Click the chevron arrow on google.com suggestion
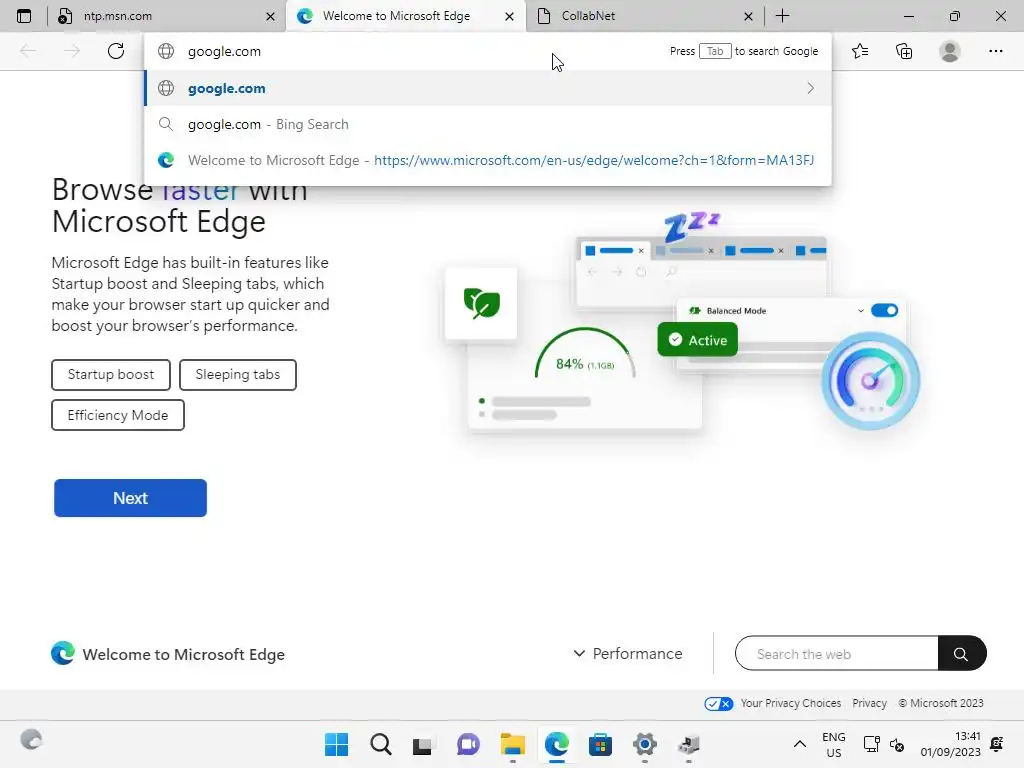Image resolution: width=1024 pixels, height=768 pixels. point(810,88)
